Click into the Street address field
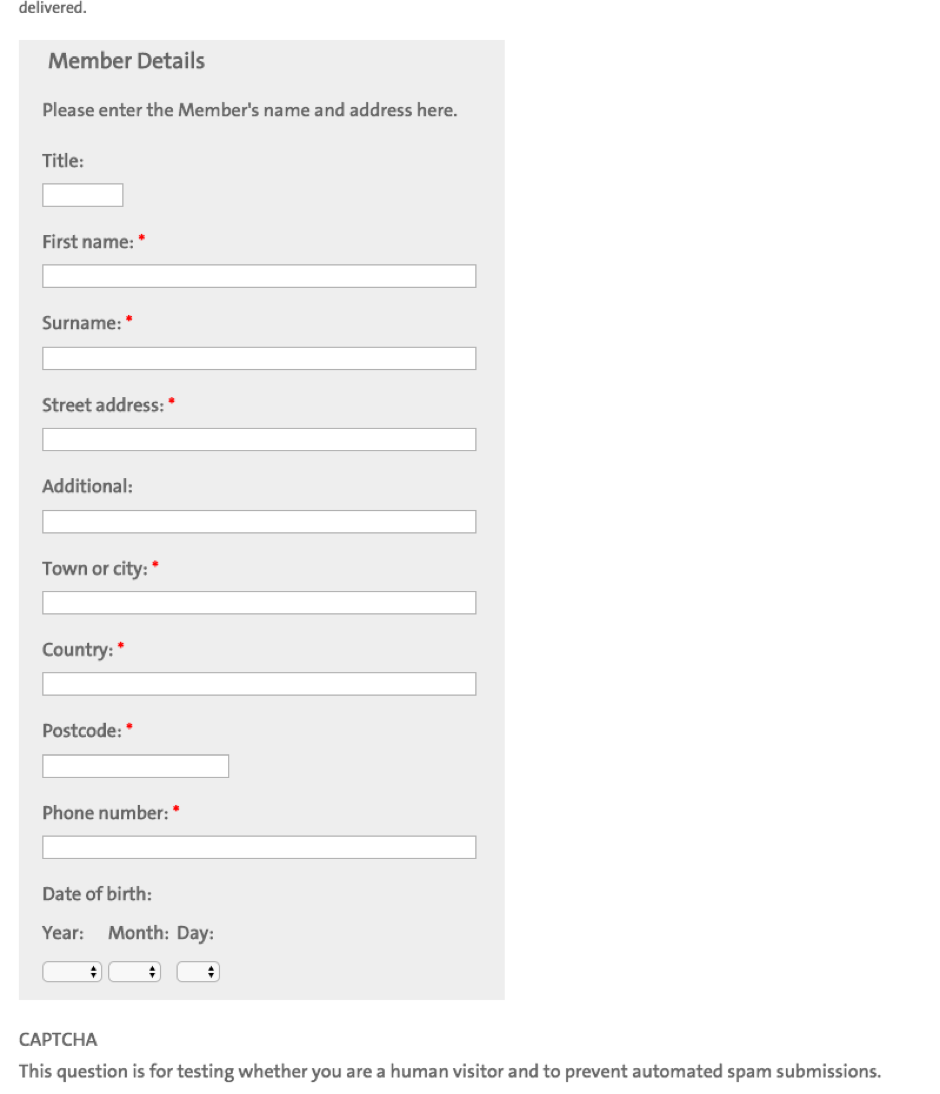 [259, 439]
